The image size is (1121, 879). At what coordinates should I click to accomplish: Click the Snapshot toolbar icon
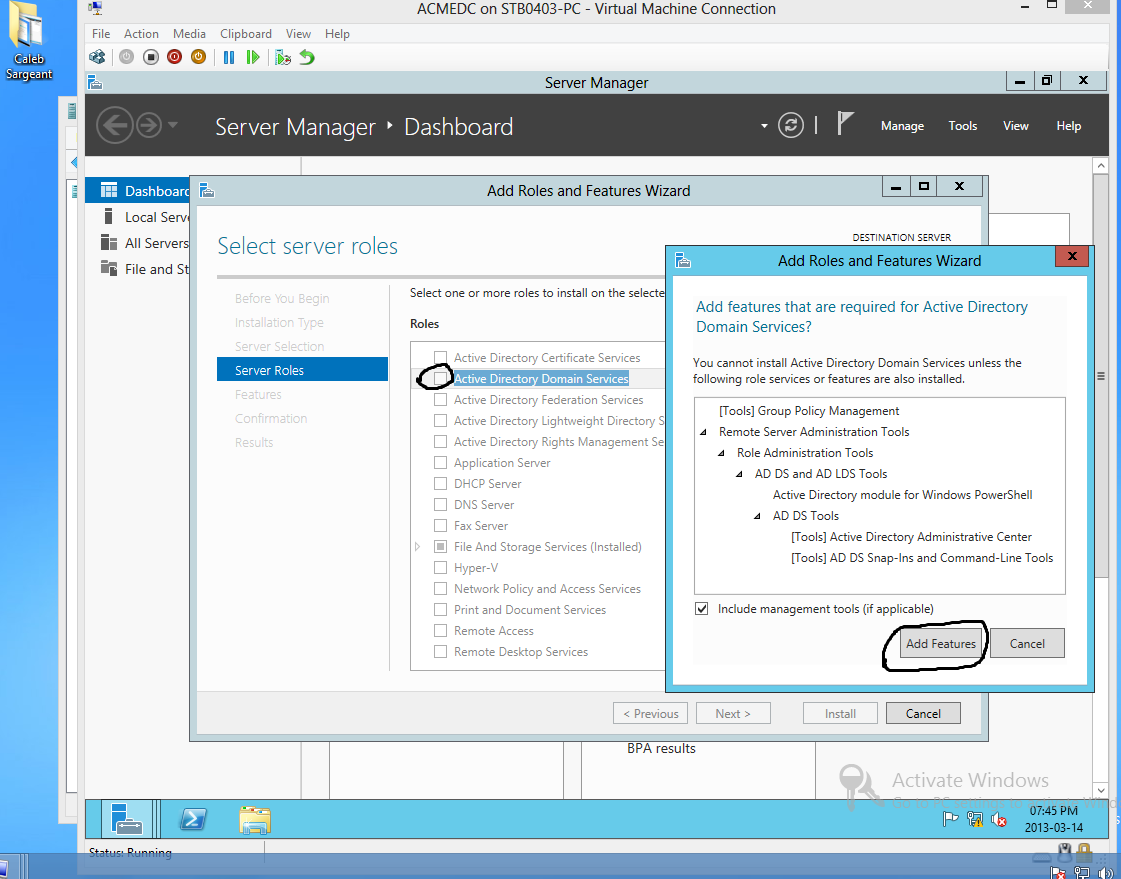[x=283, y=57]
